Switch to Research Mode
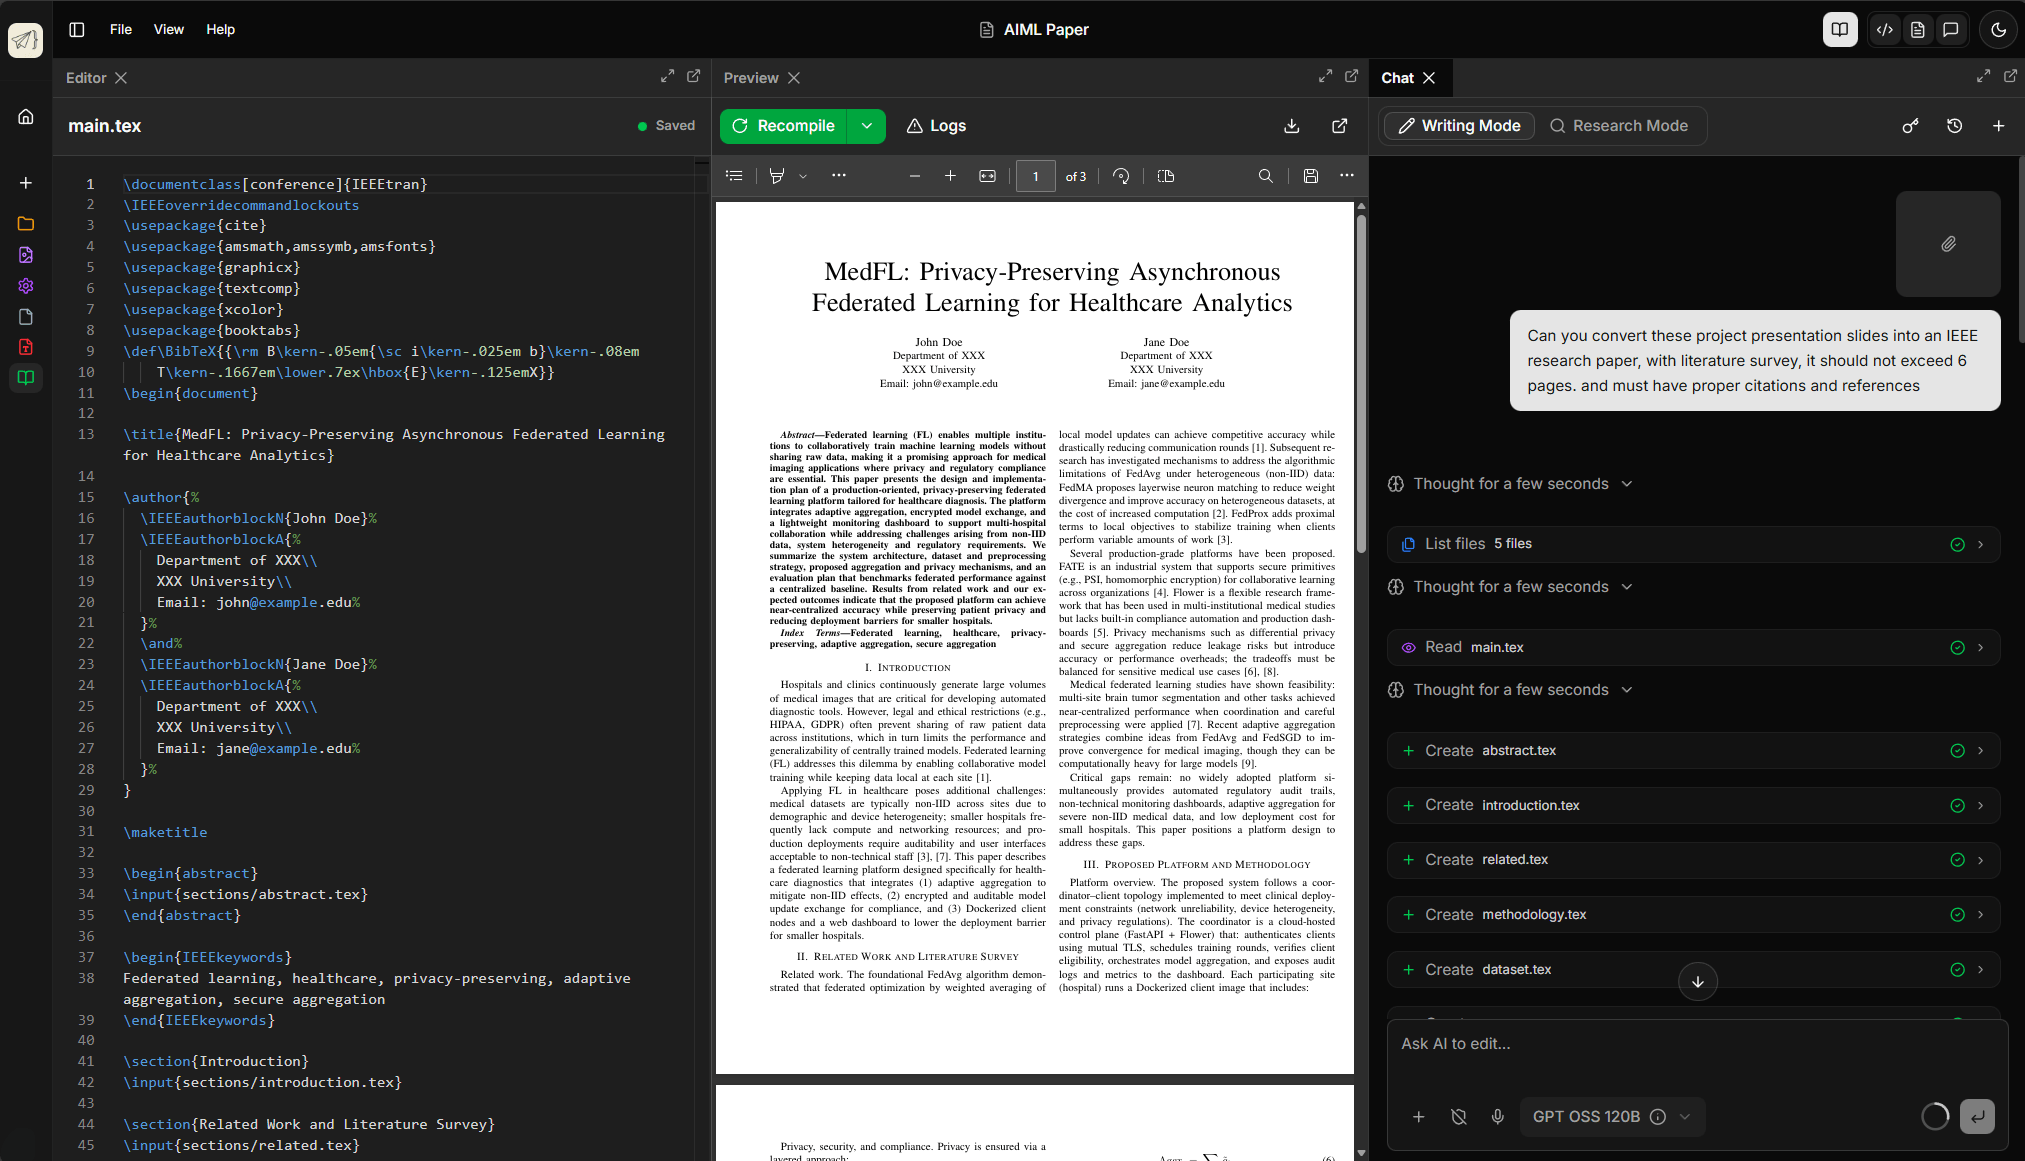This screenshot has height=1161, width=2025. 1618,126
